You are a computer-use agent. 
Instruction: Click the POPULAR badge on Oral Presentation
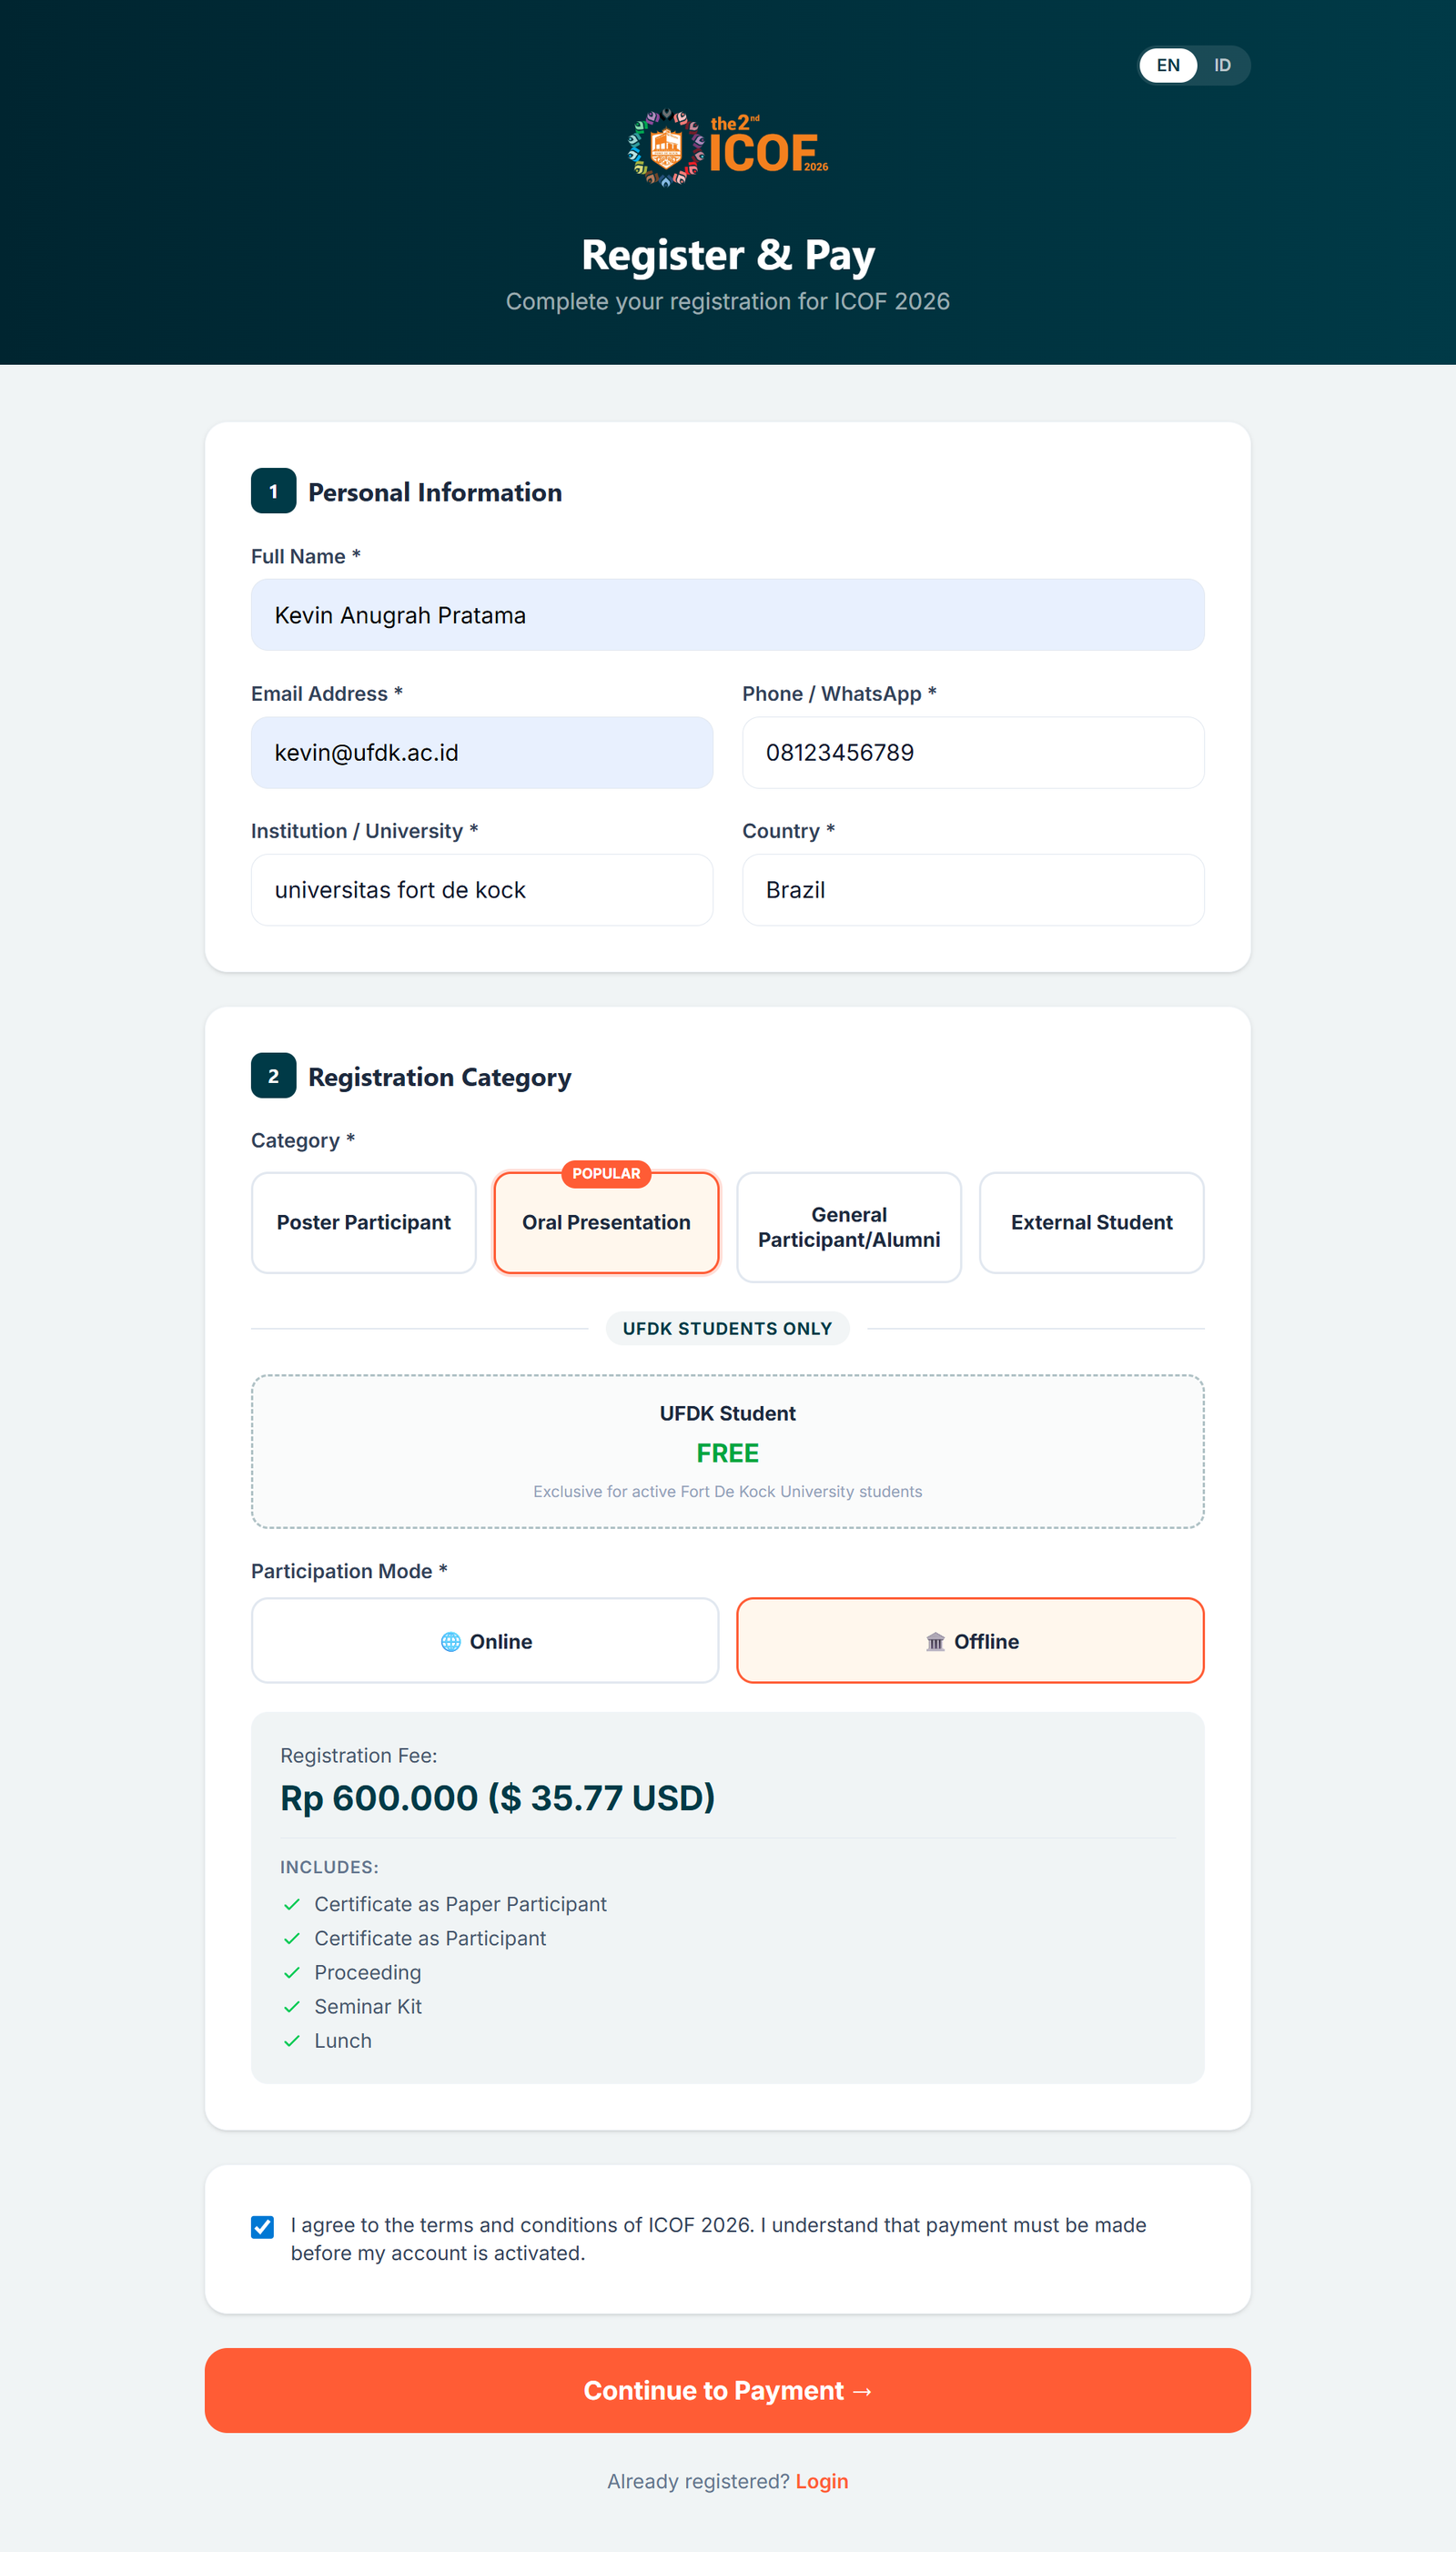pos(606,1173)
